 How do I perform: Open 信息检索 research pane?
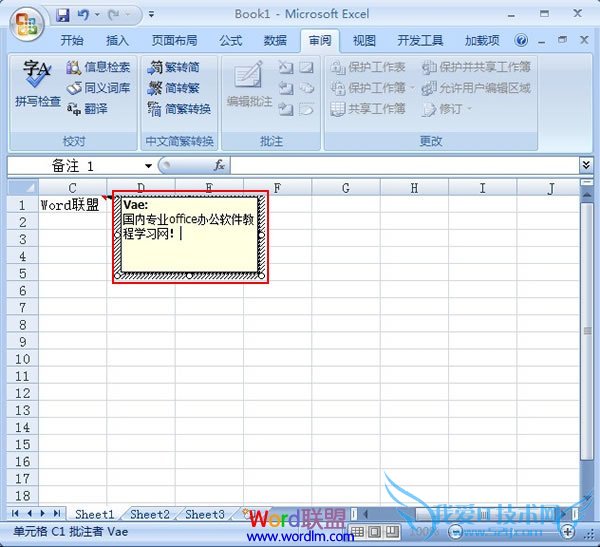point(98,67)
